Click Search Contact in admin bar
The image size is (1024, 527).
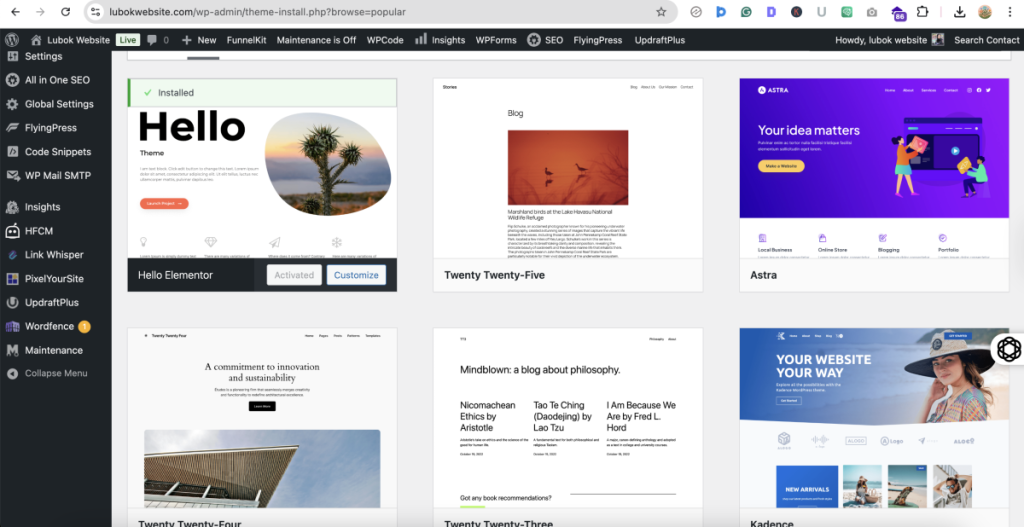pos(986,40)
